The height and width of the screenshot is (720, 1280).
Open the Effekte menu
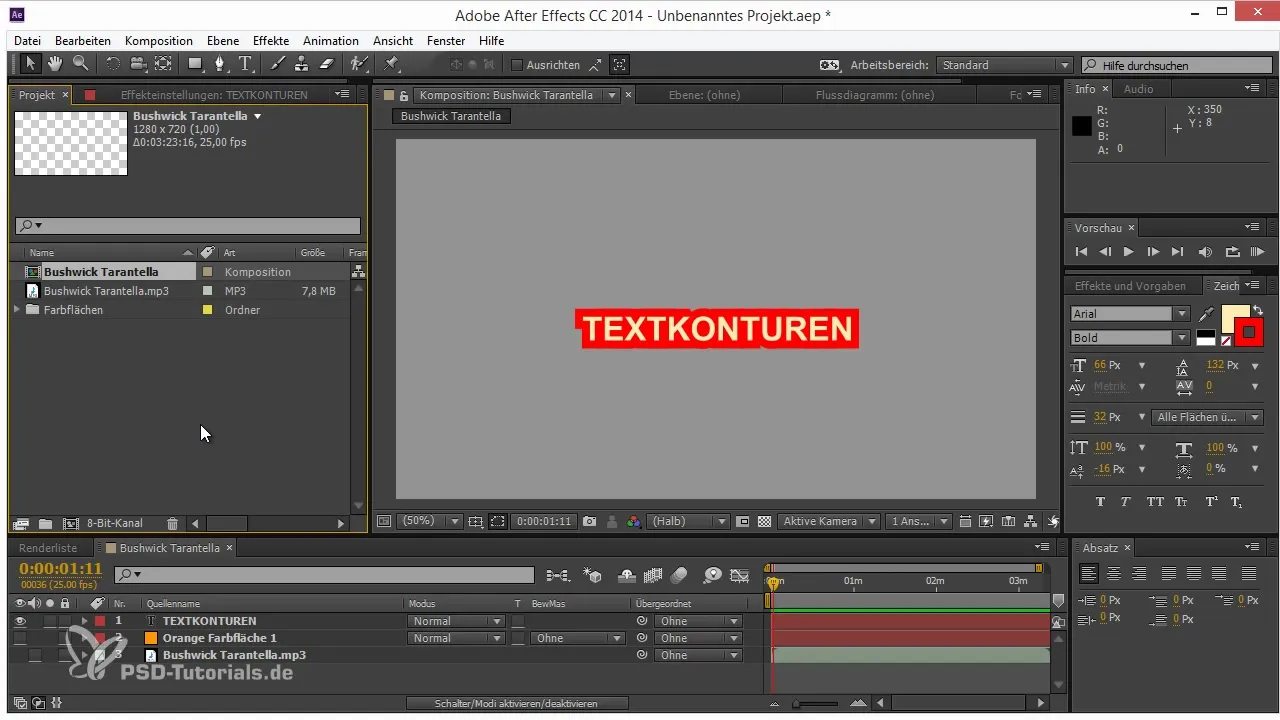coord(271,41)
